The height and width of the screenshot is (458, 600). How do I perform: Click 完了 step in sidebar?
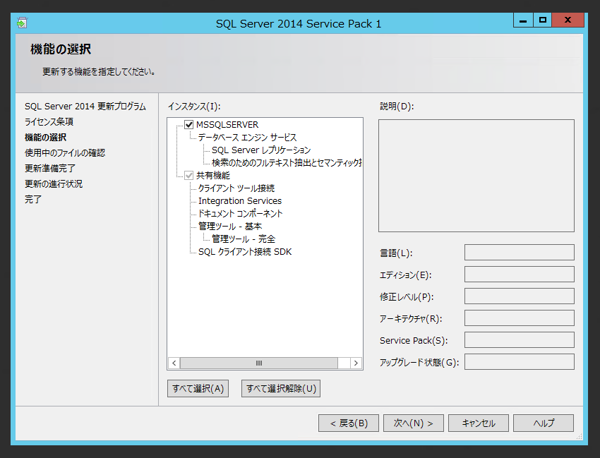[x=33, y=199]
